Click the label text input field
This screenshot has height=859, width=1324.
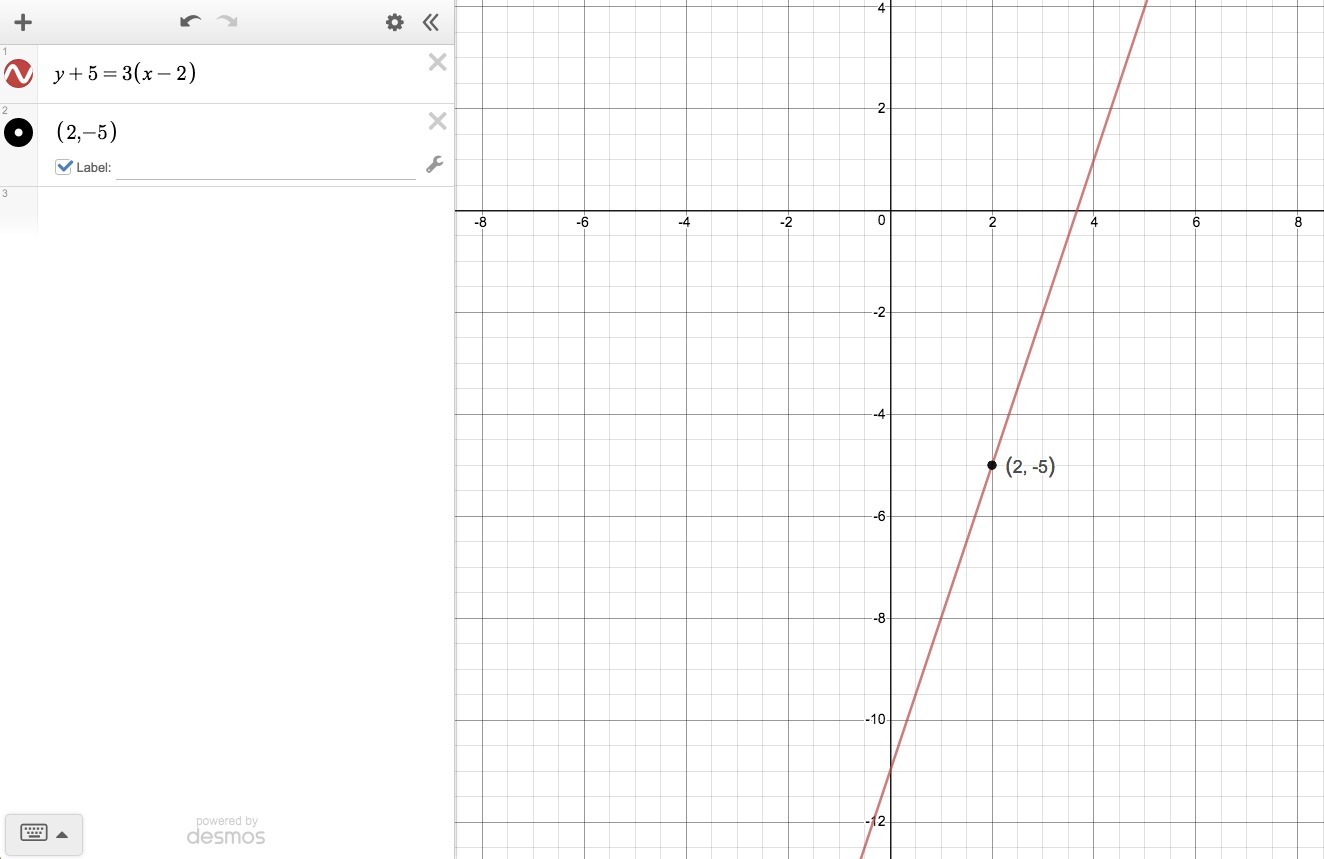tap(266, 168)
